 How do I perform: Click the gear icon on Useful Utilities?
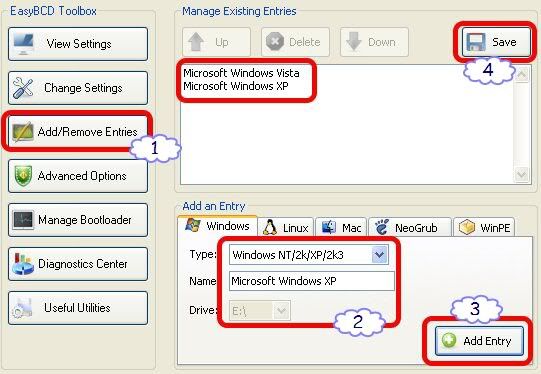click(22, 308)
